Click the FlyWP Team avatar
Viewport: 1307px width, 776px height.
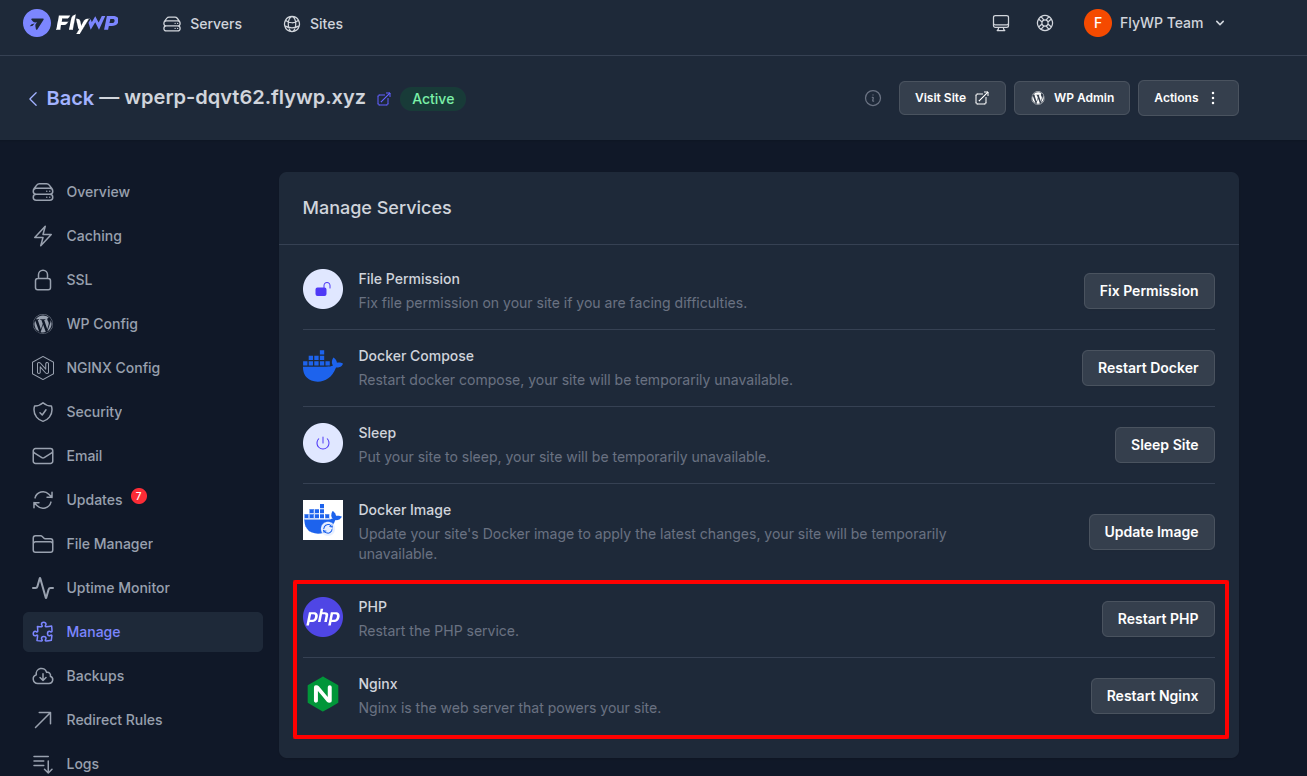[x=1097, y=23]
